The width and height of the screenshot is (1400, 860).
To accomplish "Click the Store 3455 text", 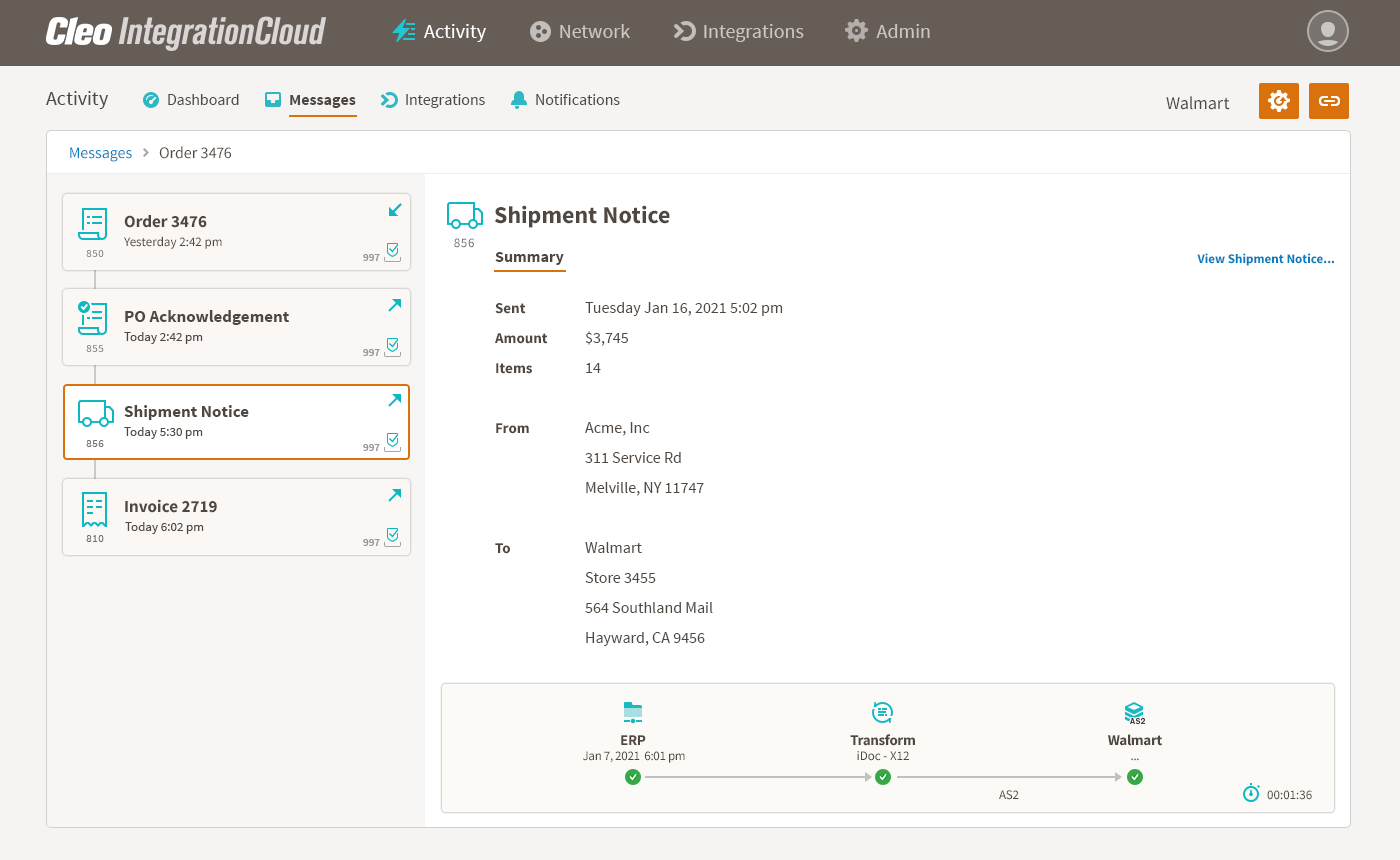I will tap(620, 578).
